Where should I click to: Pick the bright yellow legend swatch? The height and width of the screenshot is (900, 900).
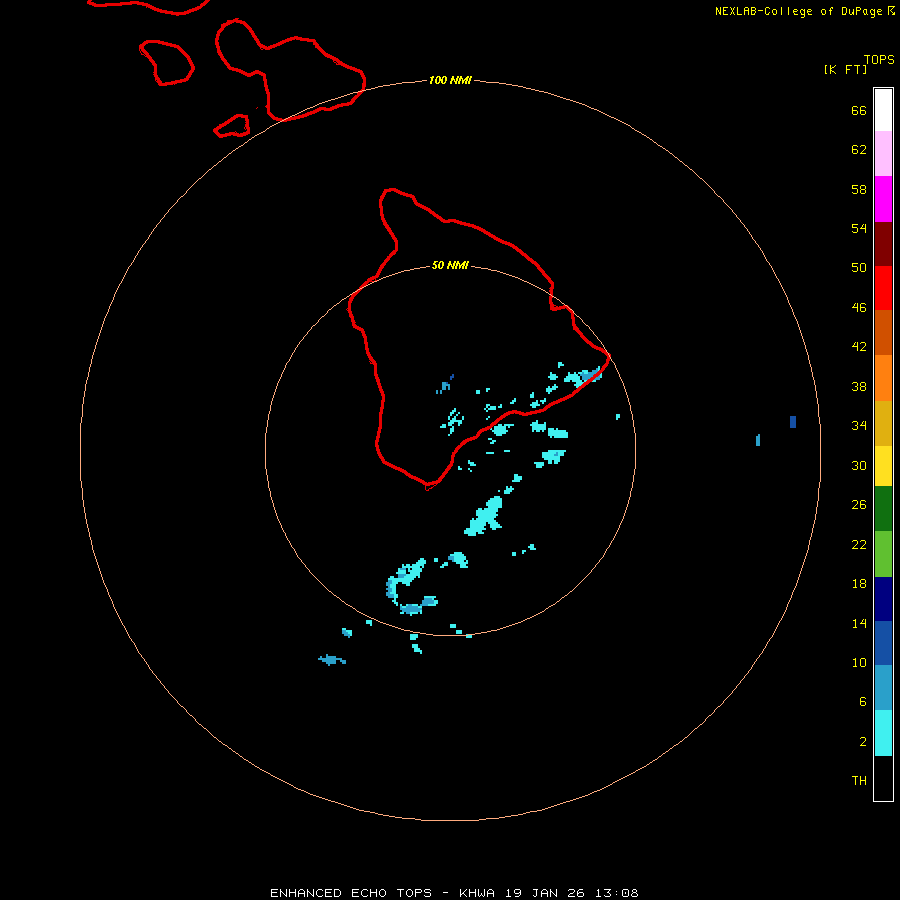[883, 466]
